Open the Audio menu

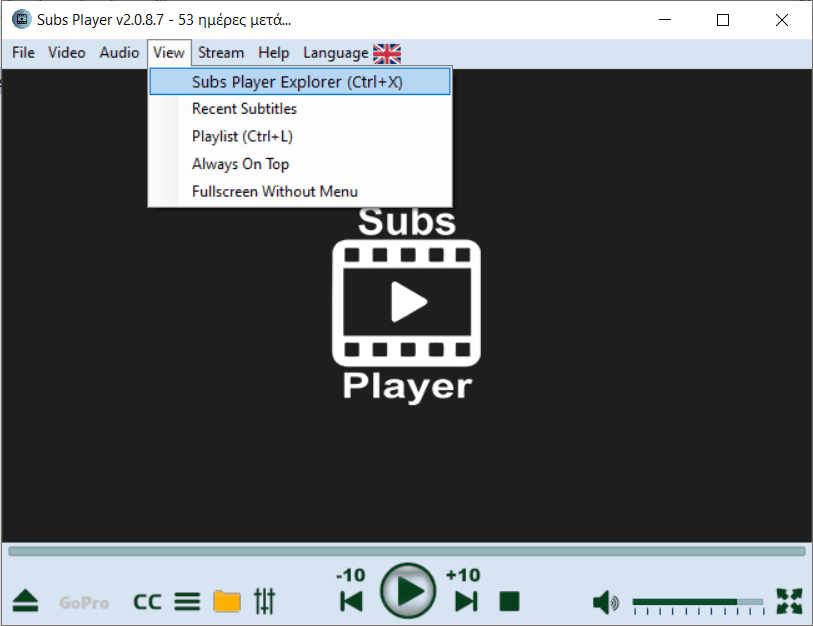click(119, 53)
